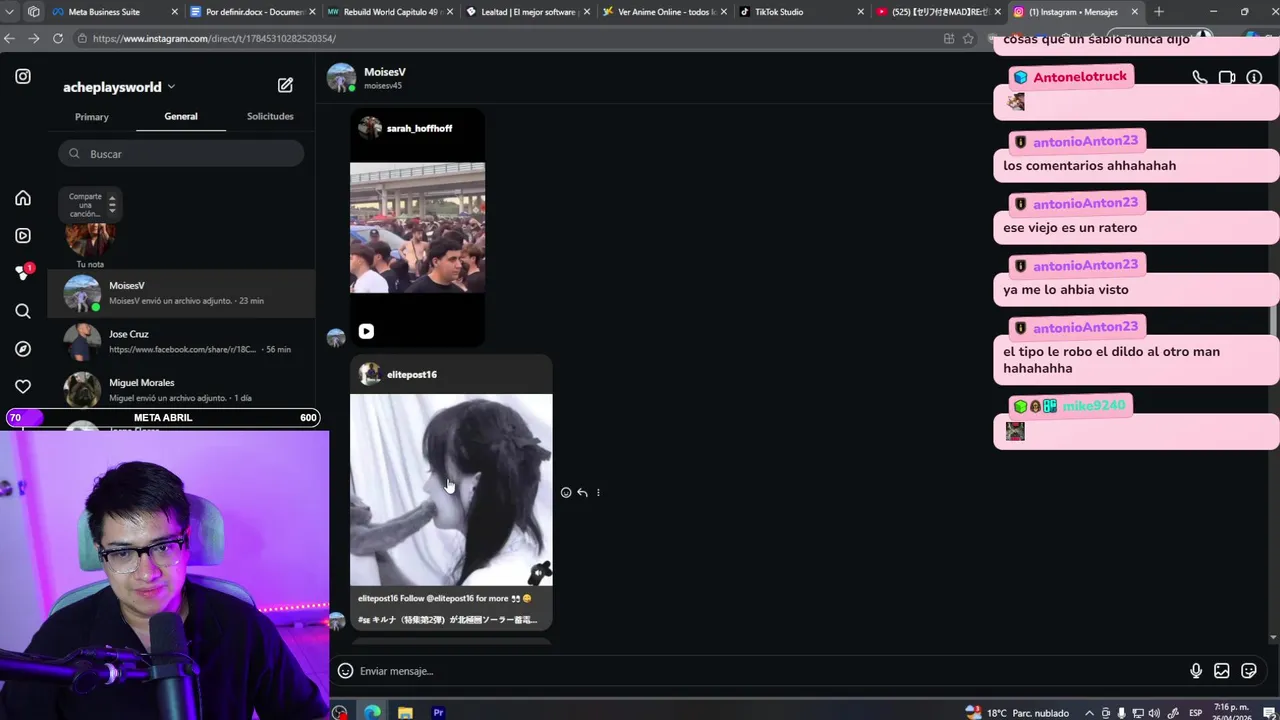Open Edge browser from taskbar

click(x=372, y=712)
